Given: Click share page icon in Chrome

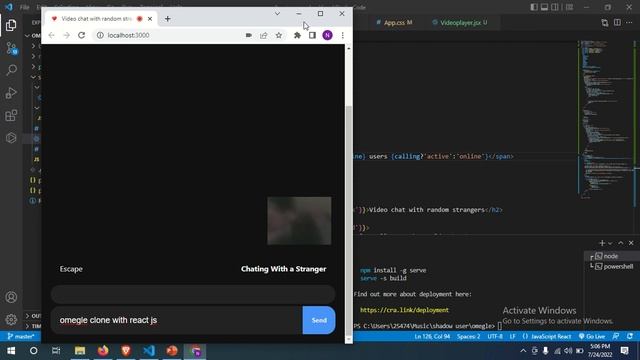Looking at the screenshot, I should click(264, 36).
